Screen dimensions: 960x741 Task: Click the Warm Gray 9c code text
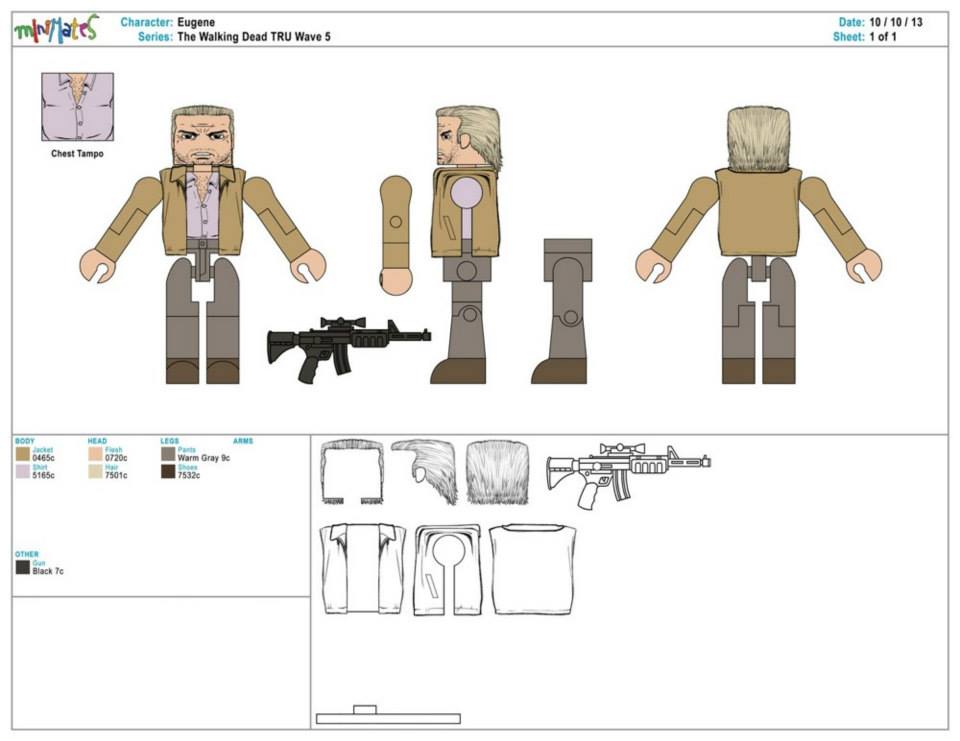[x=204, y=458]
